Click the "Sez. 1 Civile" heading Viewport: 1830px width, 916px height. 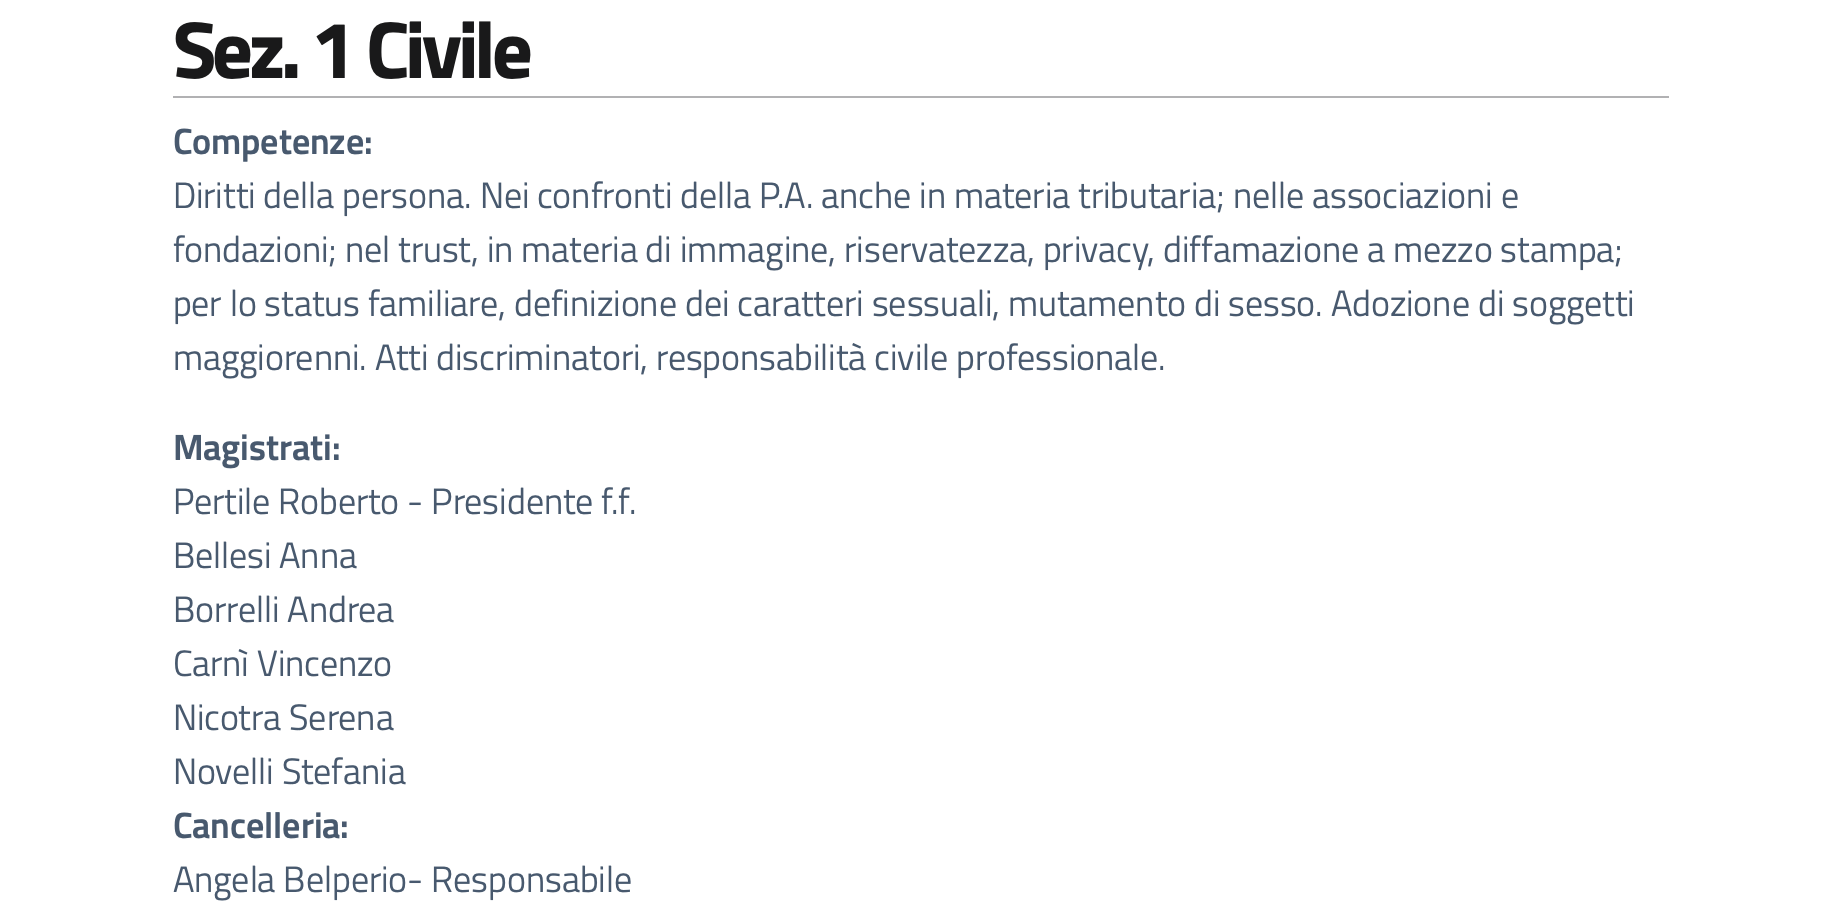pos(351,52)
